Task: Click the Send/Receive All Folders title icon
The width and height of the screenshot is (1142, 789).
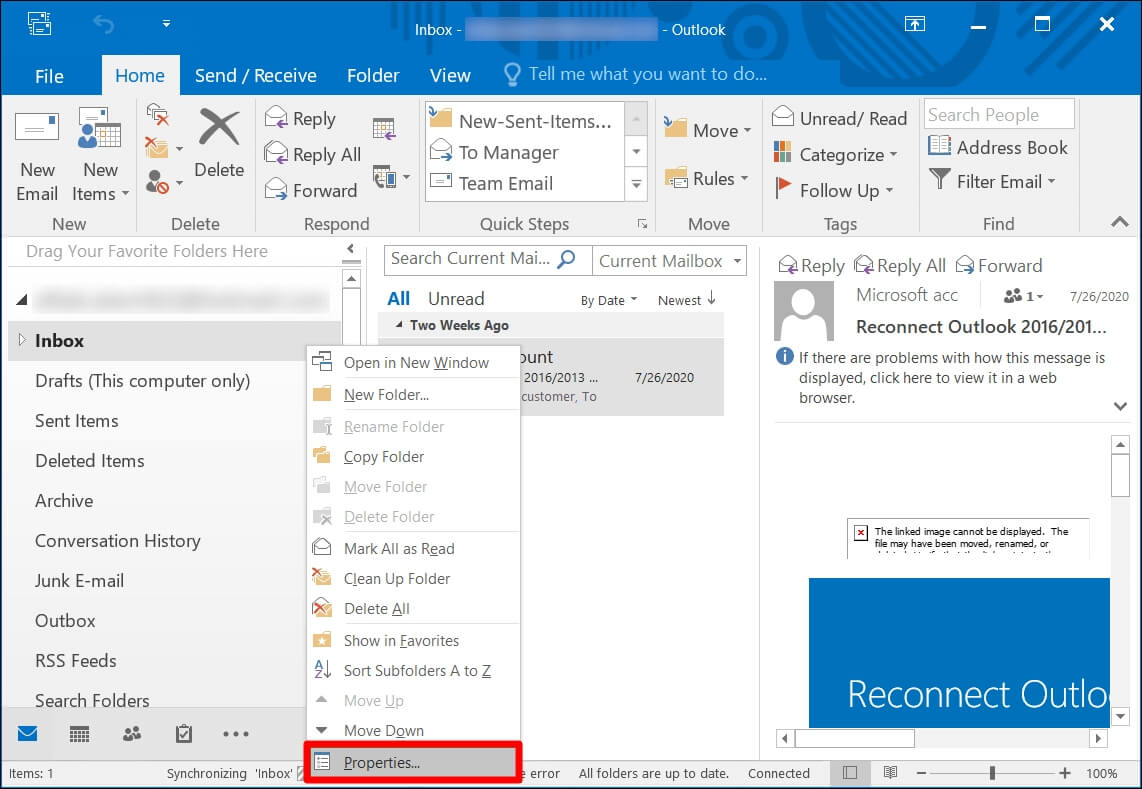Action: pos(39,24)
